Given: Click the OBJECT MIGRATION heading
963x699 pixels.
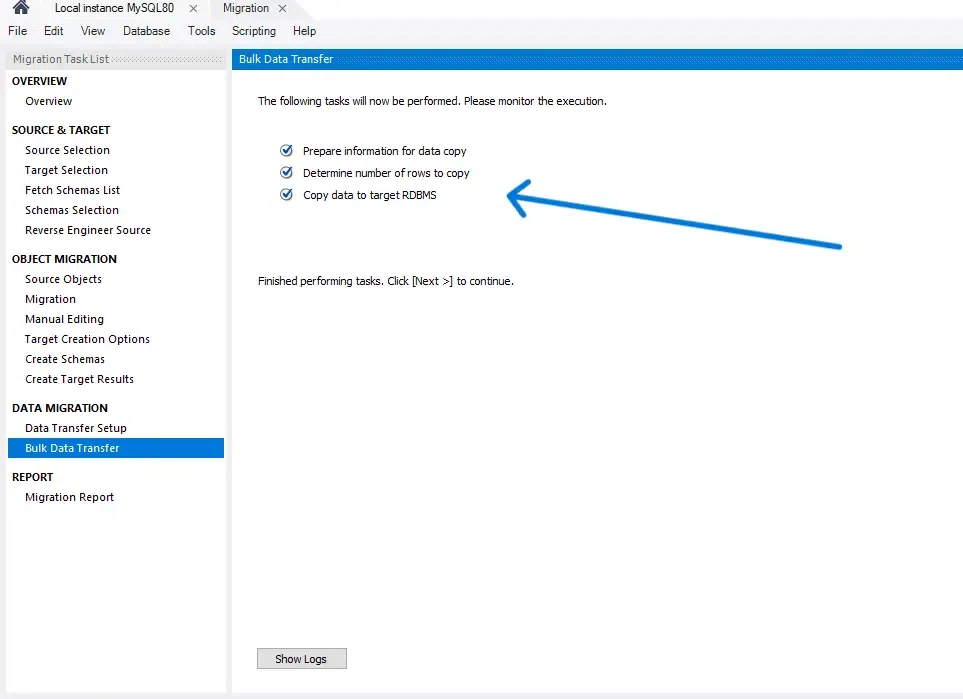Looking at the screenshot, I should (x=64, y=259).
